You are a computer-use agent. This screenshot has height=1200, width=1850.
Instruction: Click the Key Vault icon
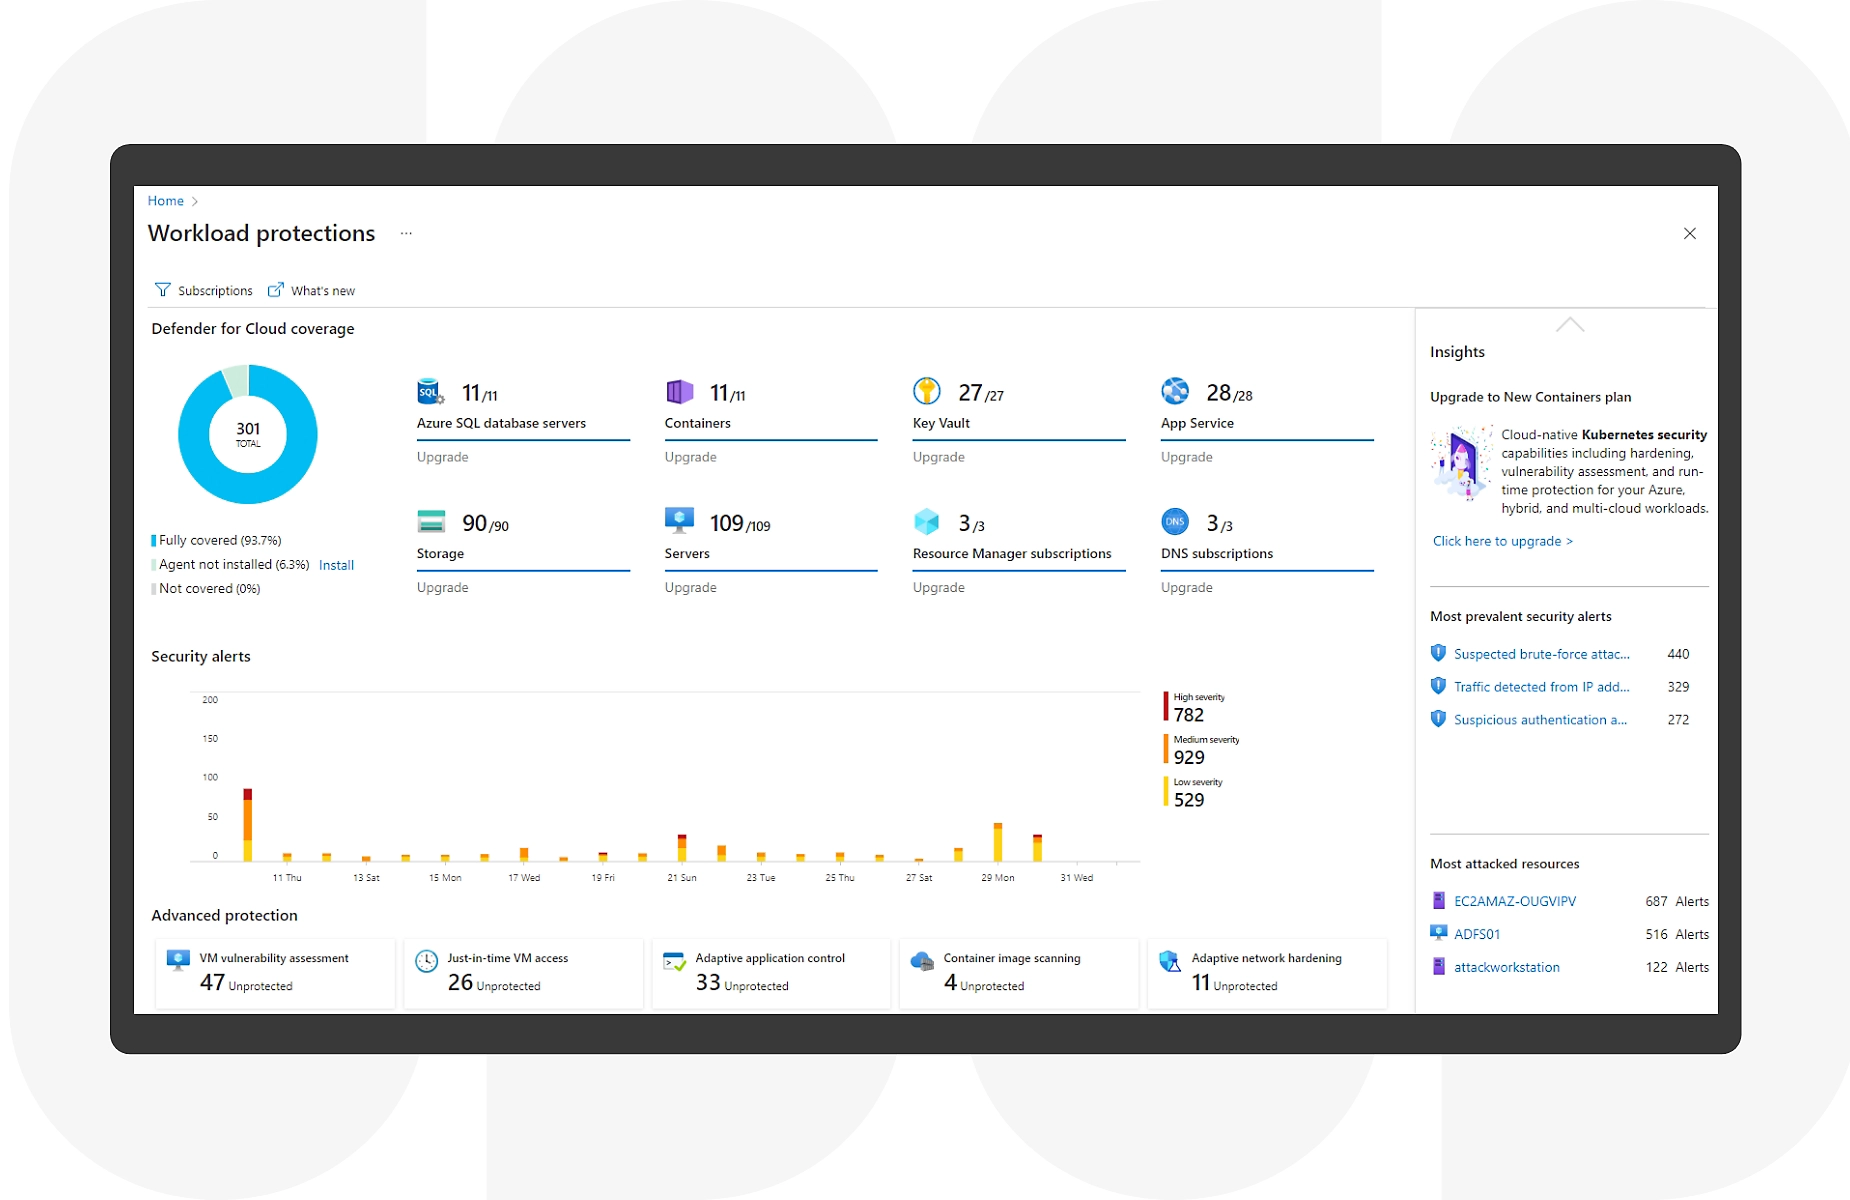[x=926, y=391]
